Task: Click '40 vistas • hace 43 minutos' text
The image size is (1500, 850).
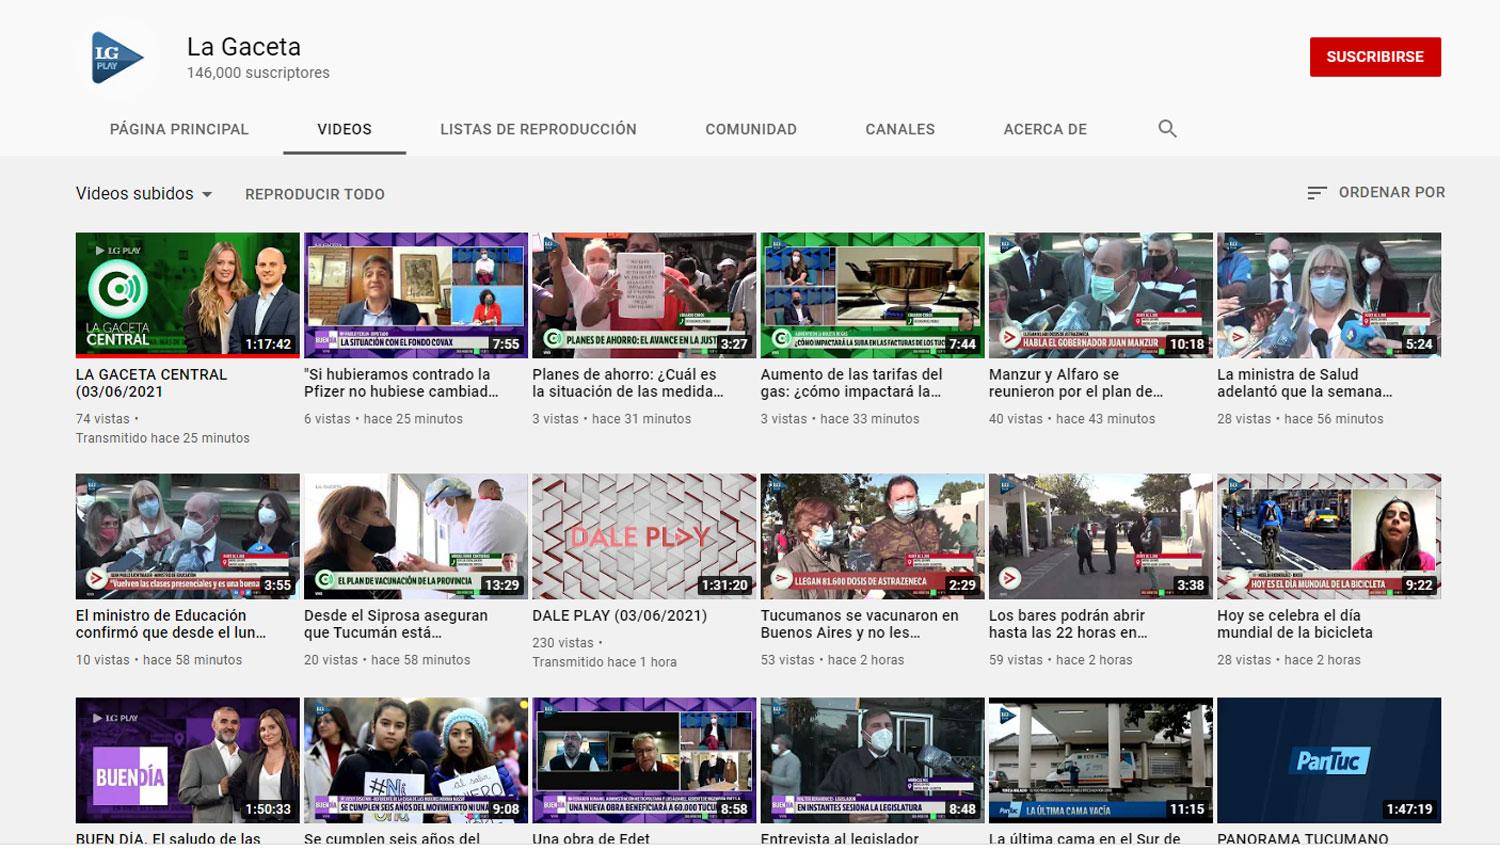Action: click(x=1072, y=419)
